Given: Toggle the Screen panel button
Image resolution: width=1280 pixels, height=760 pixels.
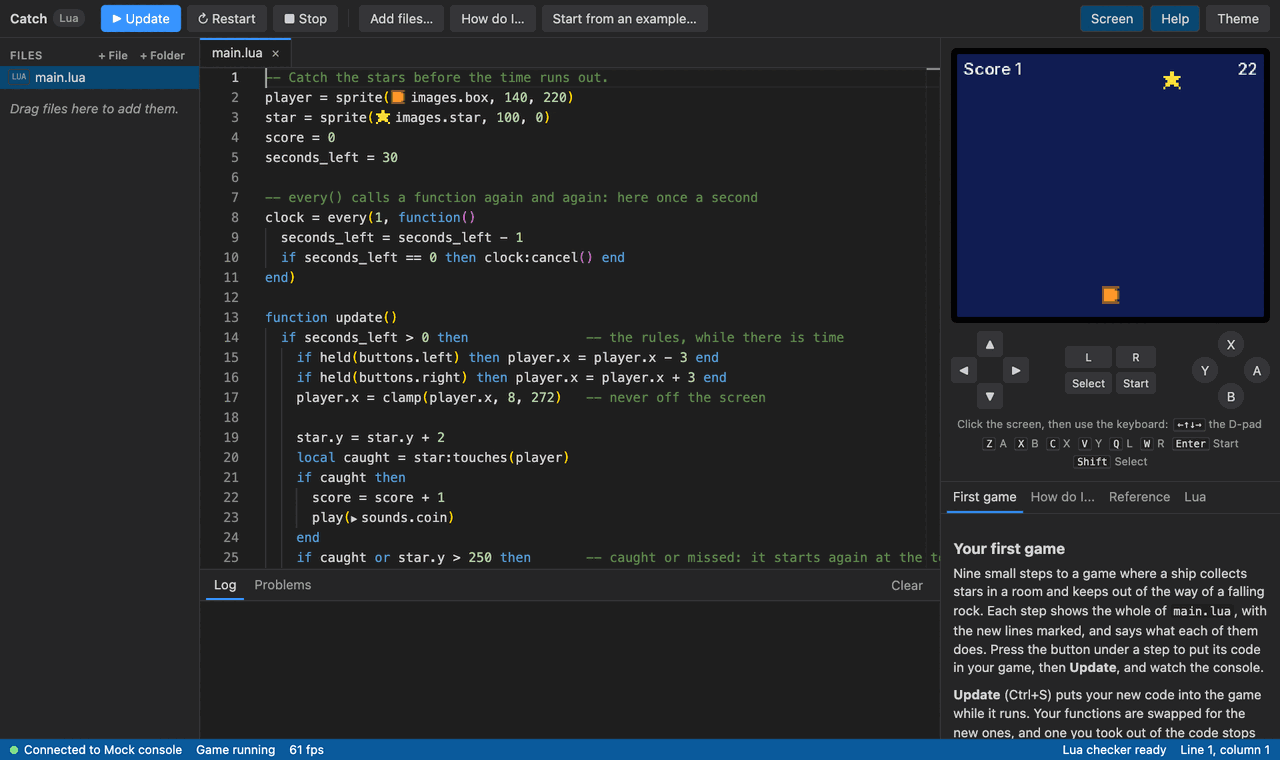Looking at the screenshot, I should click(x=1112, y=18).
